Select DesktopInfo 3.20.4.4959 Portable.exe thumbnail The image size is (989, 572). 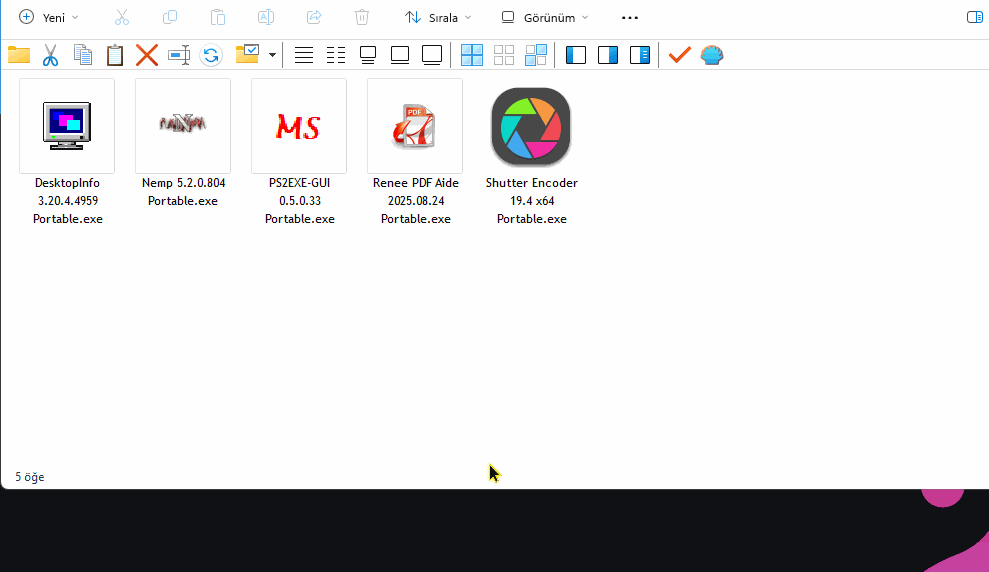[x=67, y=125]
